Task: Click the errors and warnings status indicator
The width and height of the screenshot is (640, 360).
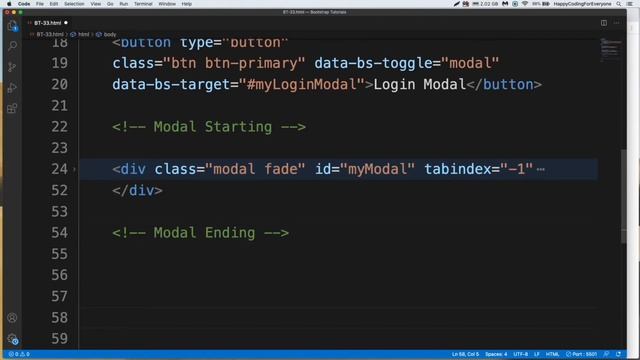Action: click(19, 354)
